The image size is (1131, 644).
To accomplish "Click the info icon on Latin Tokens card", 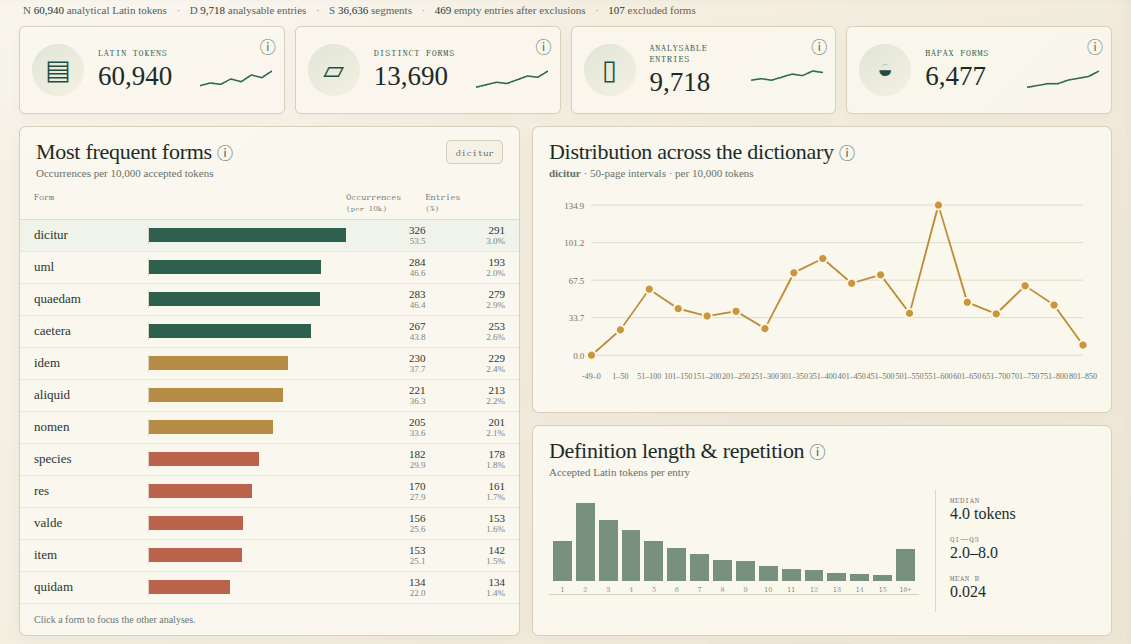I will point(268,47).
